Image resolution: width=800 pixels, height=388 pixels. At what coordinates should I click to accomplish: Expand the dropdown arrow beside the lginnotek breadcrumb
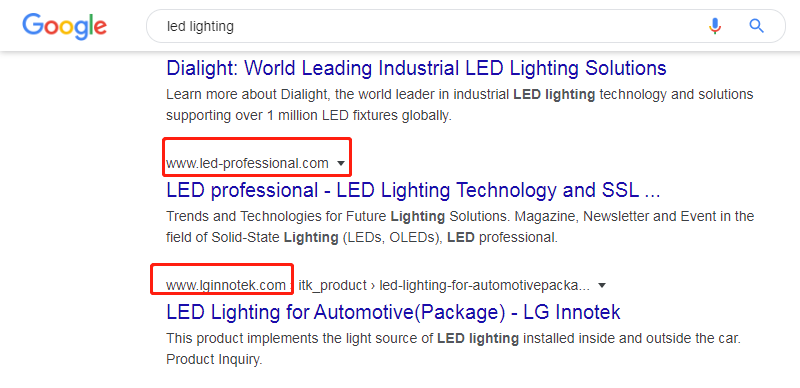coord(602,285)
